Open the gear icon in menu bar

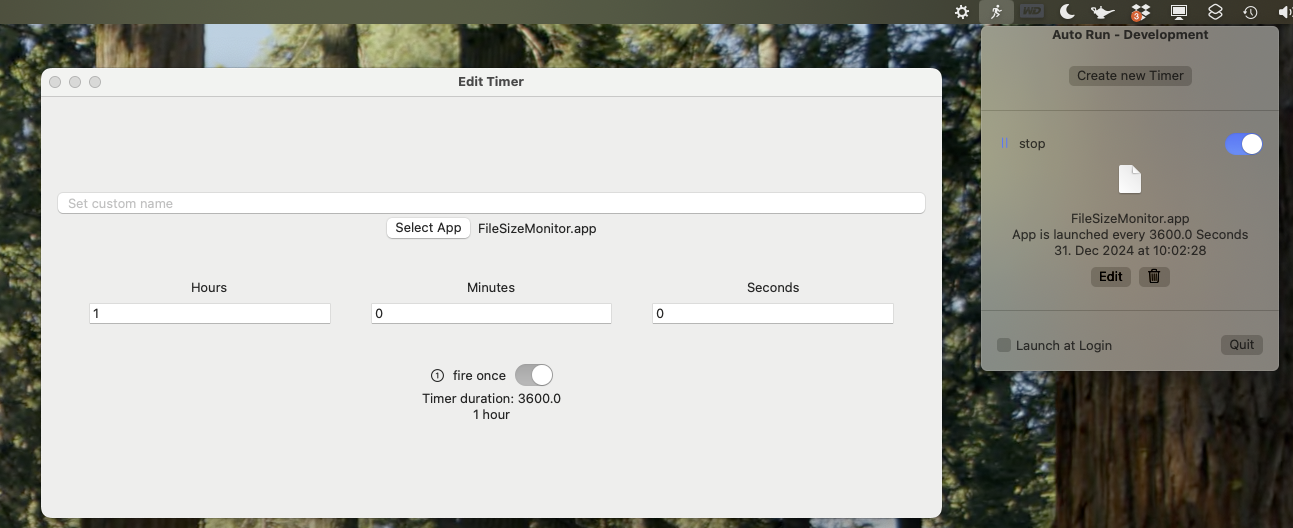(x=962, y=12)
